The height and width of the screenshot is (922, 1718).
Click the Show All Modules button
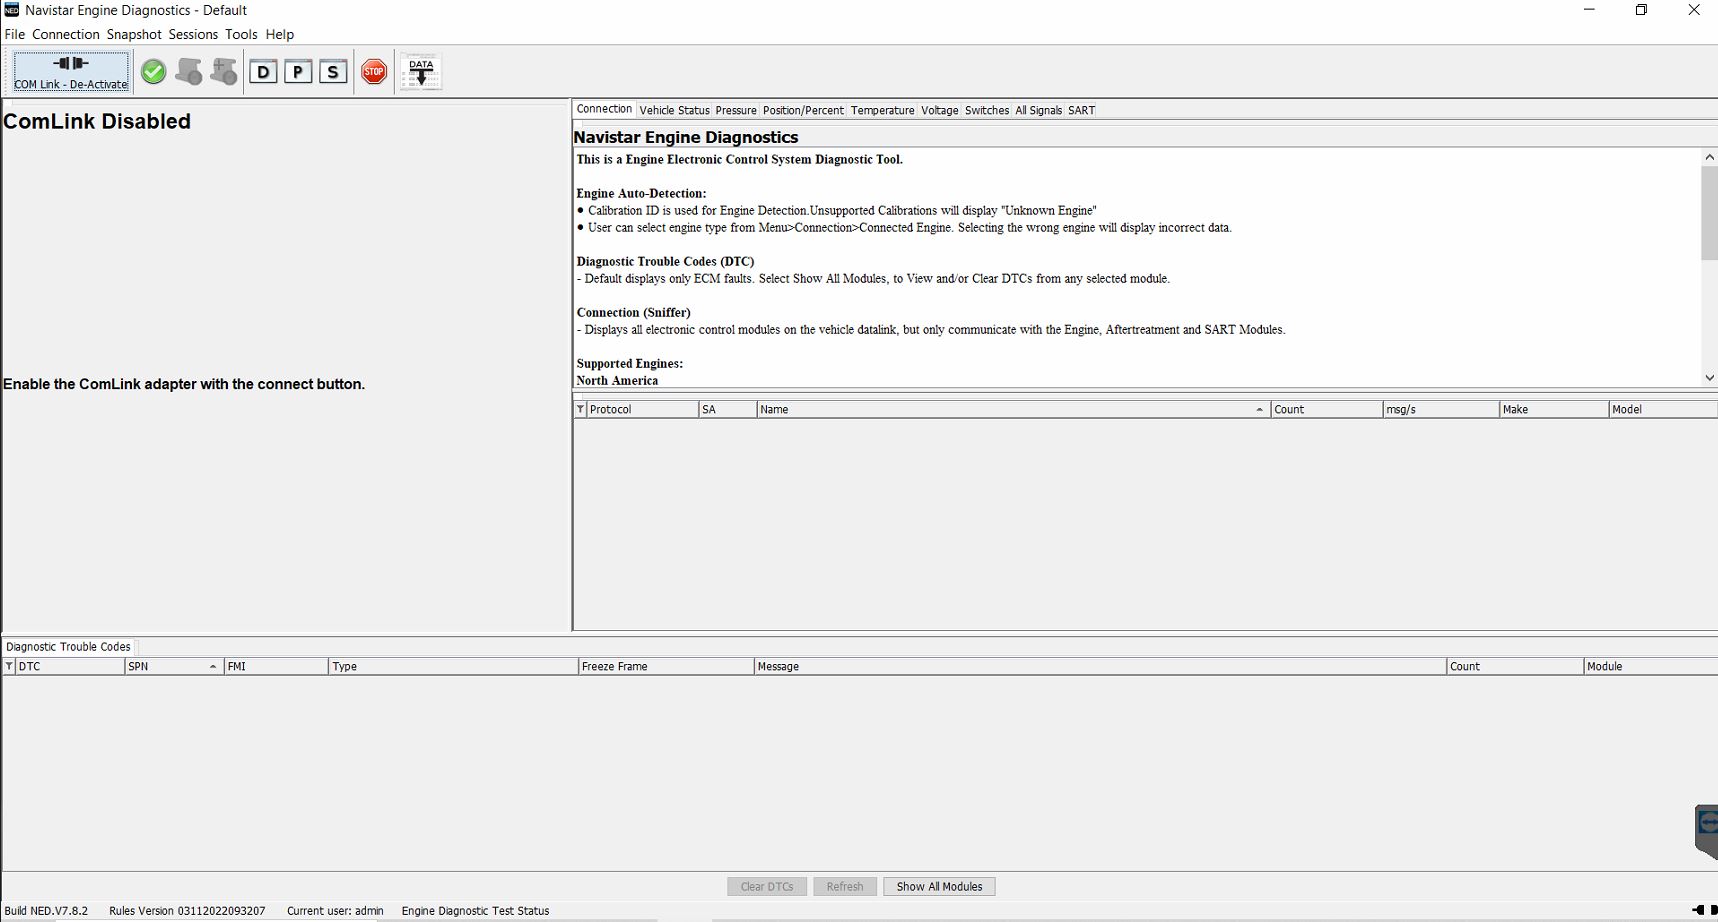pyautogui.click(x=939, y=886)
